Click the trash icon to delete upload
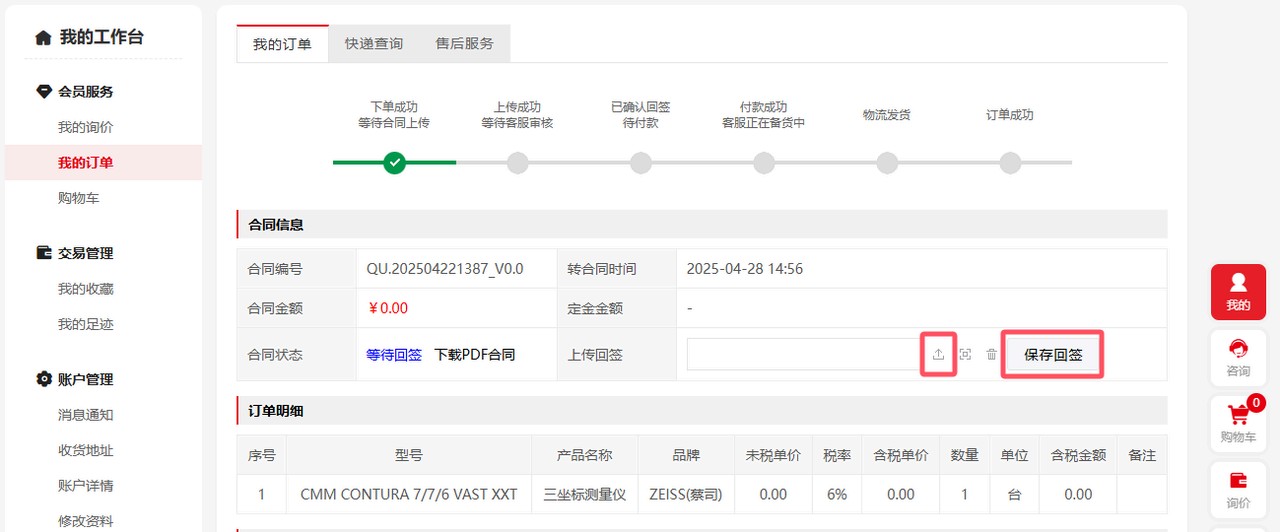1280x532 pixels. 991,354
